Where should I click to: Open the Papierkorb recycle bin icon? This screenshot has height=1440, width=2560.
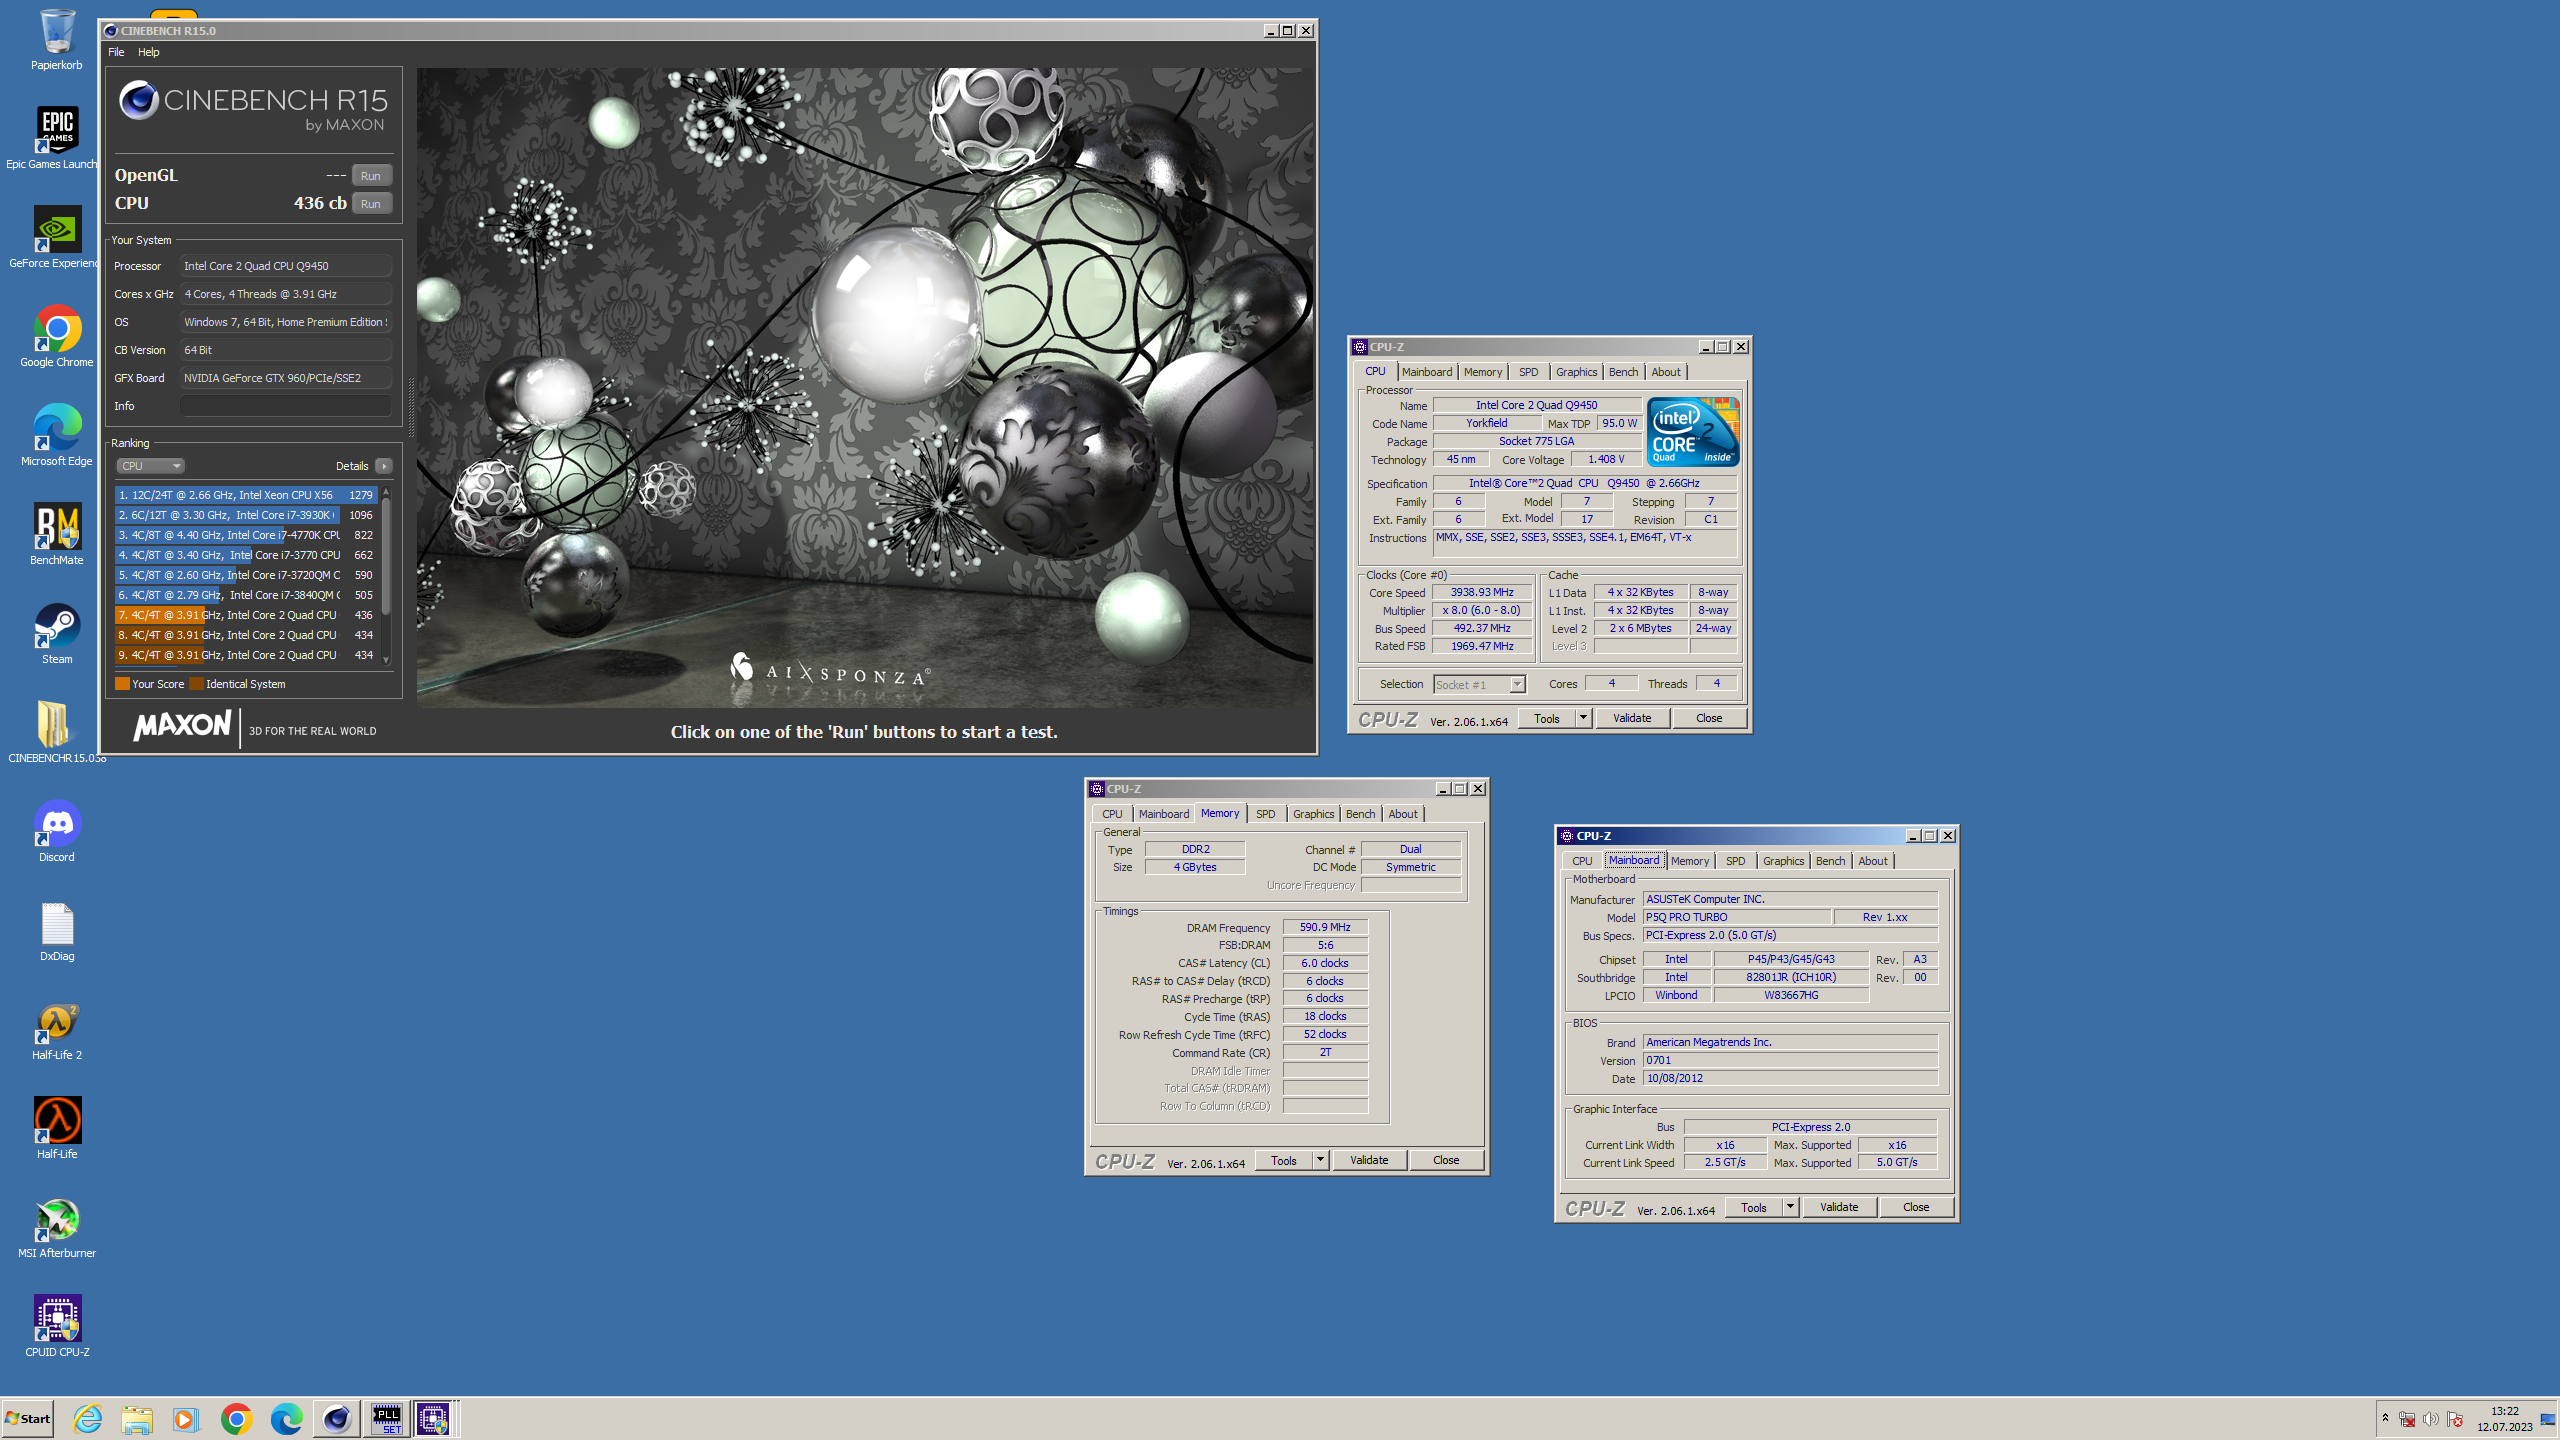[57, 40]
